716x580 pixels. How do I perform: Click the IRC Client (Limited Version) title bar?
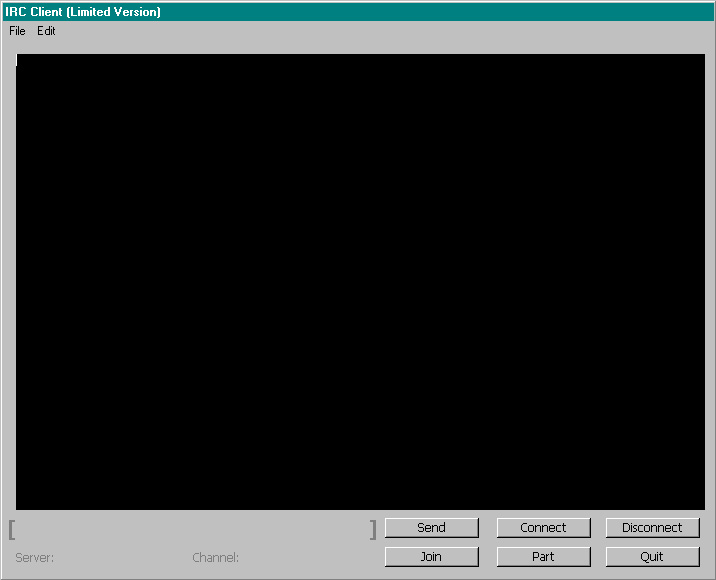358,12
